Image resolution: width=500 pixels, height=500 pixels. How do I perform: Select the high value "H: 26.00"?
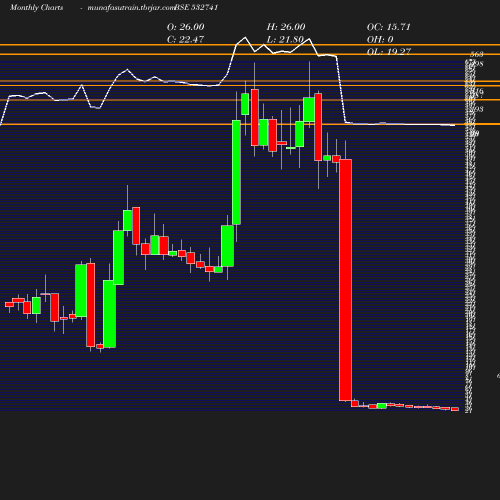click(x=286, y=27)
